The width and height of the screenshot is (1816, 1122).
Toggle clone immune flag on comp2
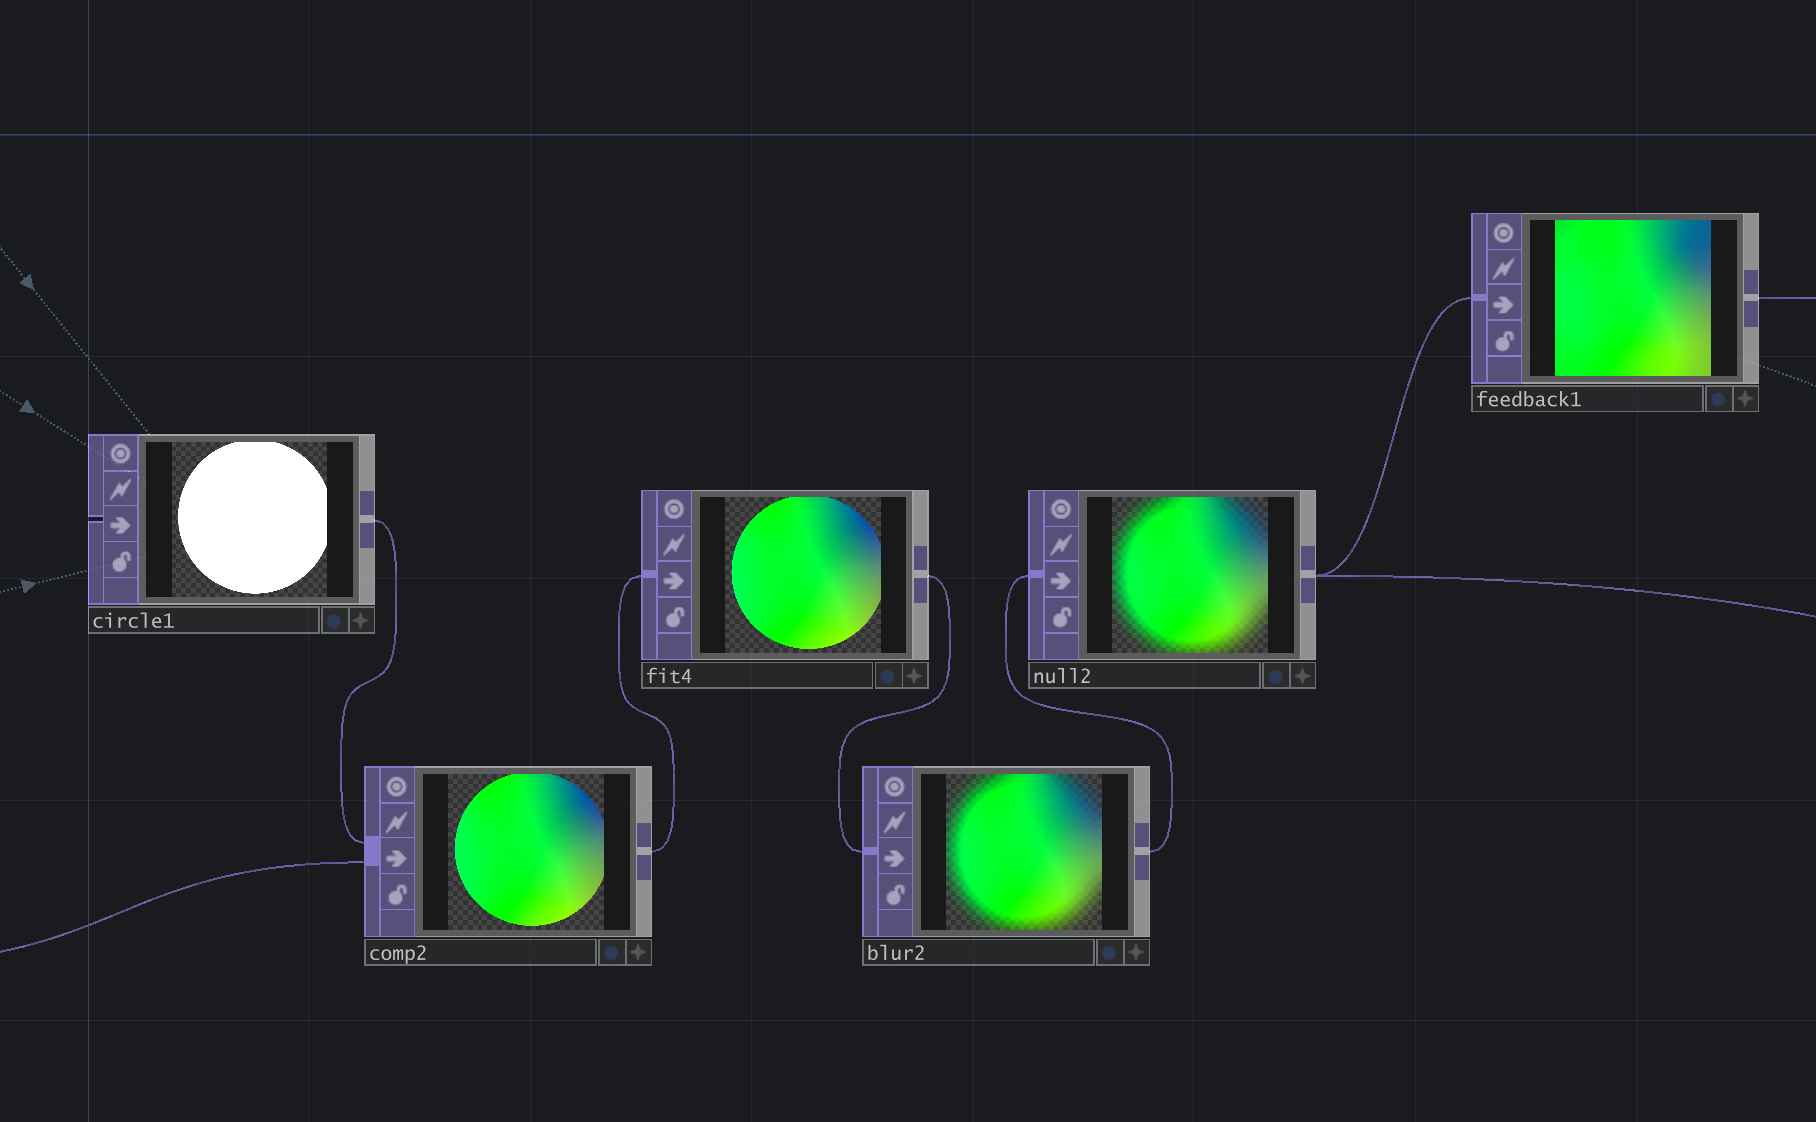(397, 823)
